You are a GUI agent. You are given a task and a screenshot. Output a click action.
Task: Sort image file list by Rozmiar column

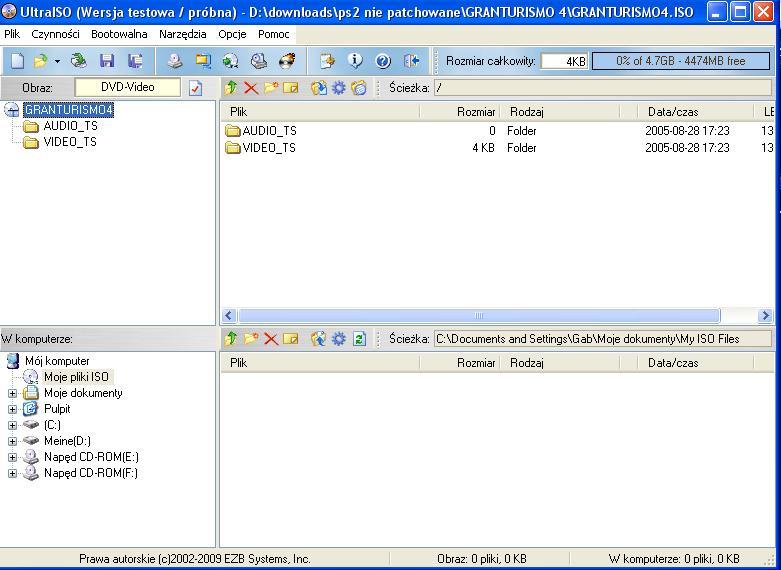(459, 112)
